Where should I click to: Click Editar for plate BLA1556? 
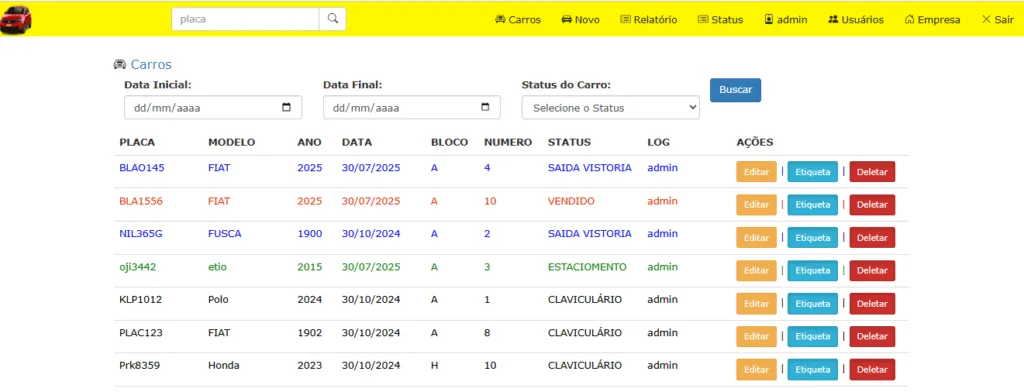[756, 204]
